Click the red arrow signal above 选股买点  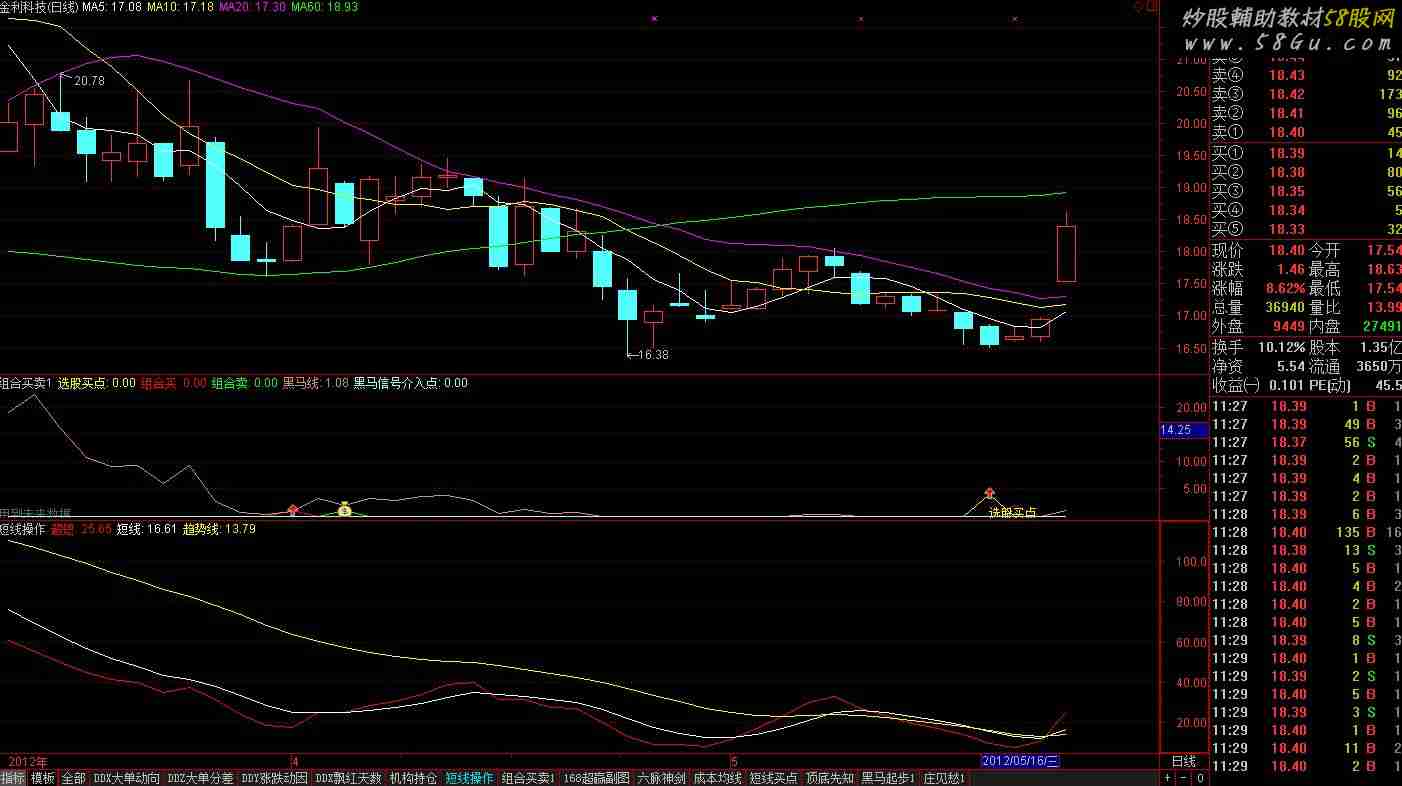pyautogui.click(x=990, y=493)
